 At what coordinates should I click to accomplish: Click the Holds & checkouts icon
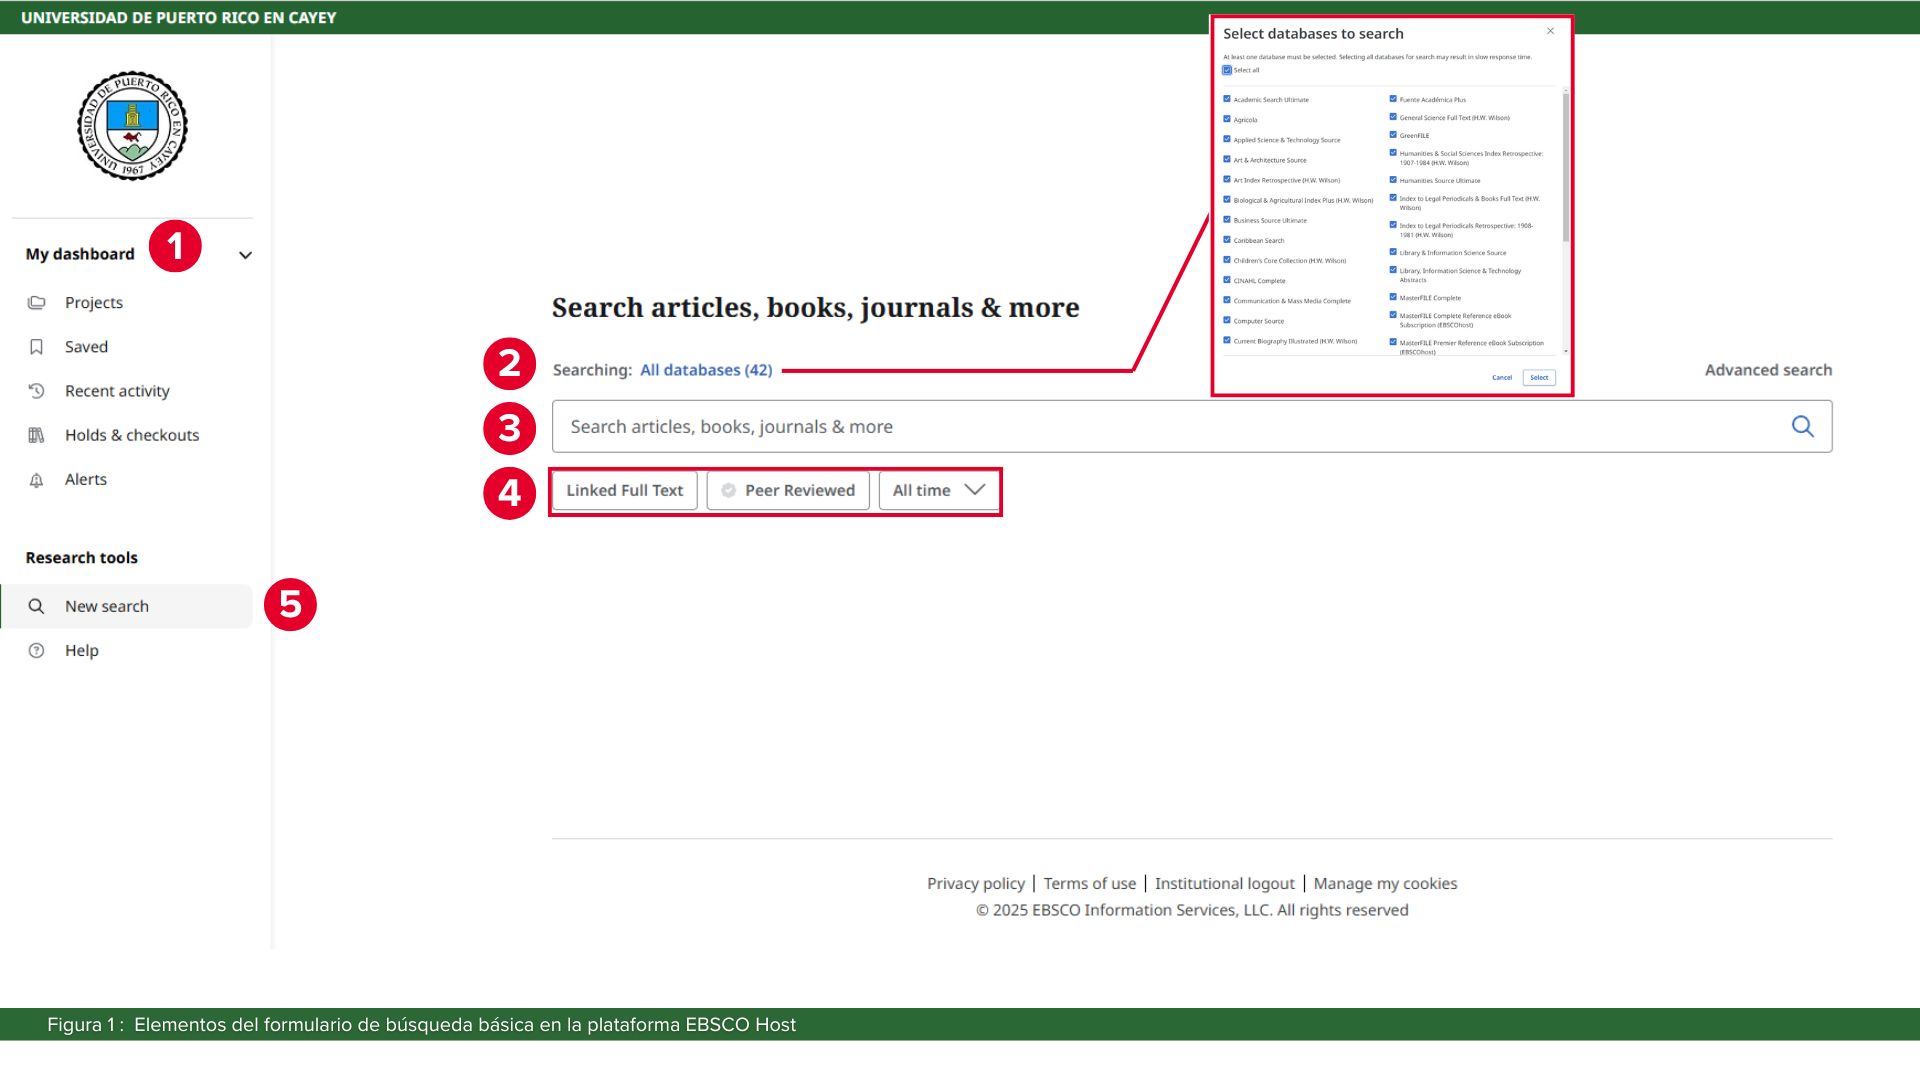pyautogui.click(x=37, y=434)
